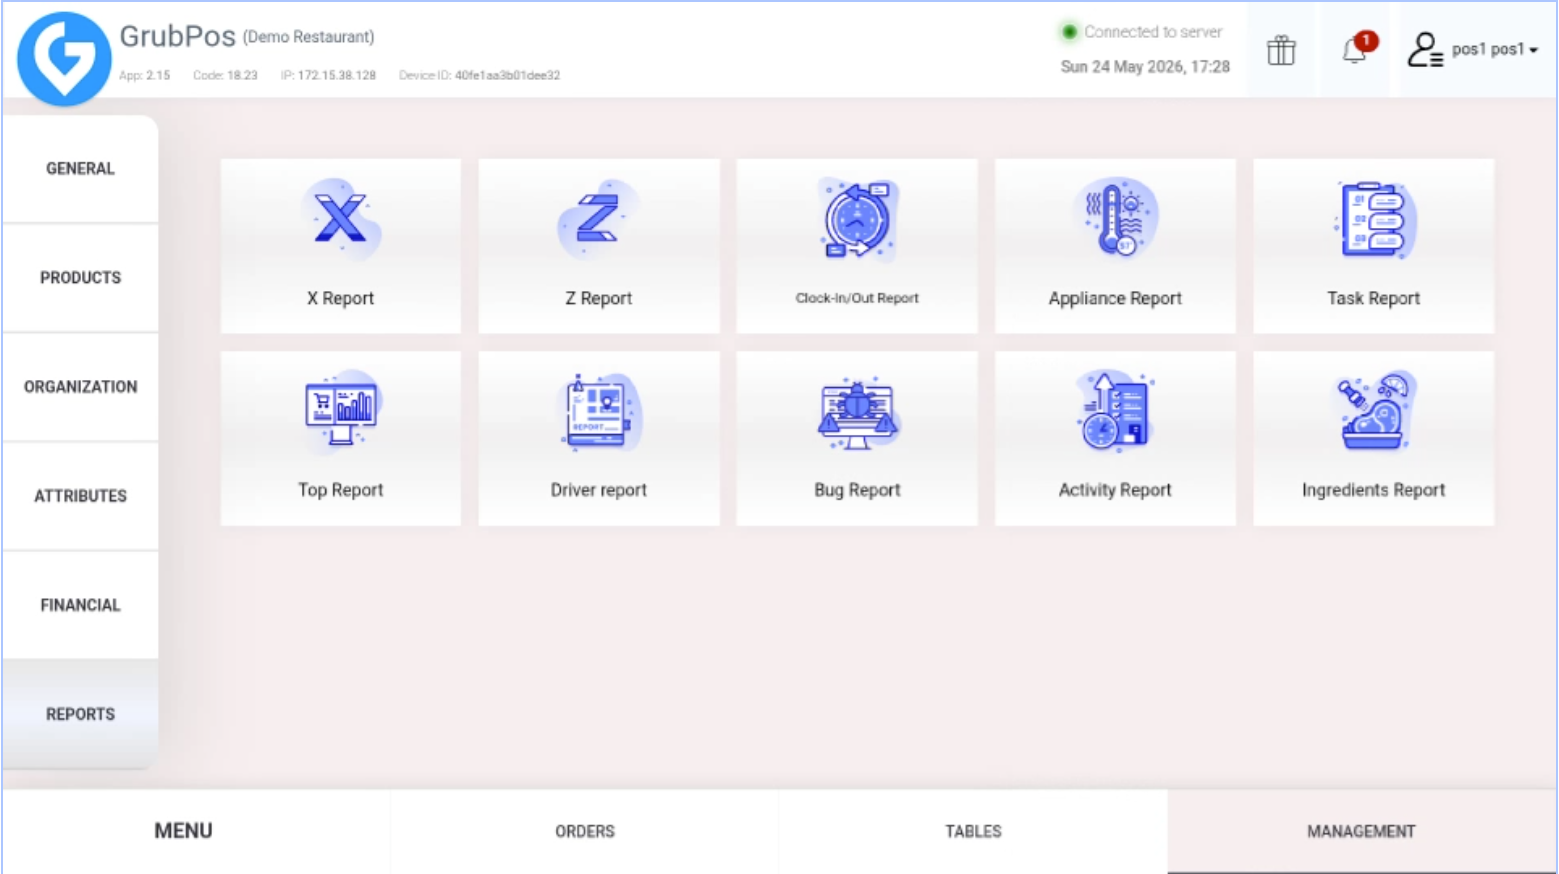Click the 'App: 2.15' version text

click(144, 75)
